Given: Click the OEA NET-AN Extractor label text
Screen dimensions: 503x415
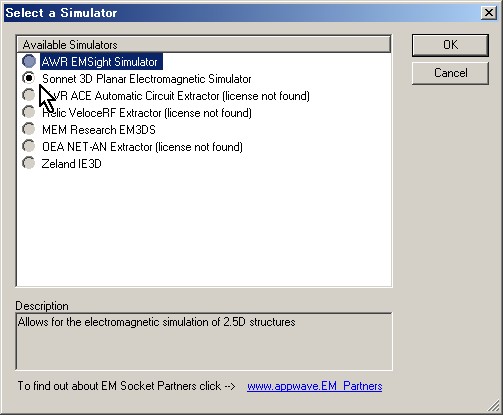Looking at the screenshot, I should pyautogui.click(x=142, y=147).
